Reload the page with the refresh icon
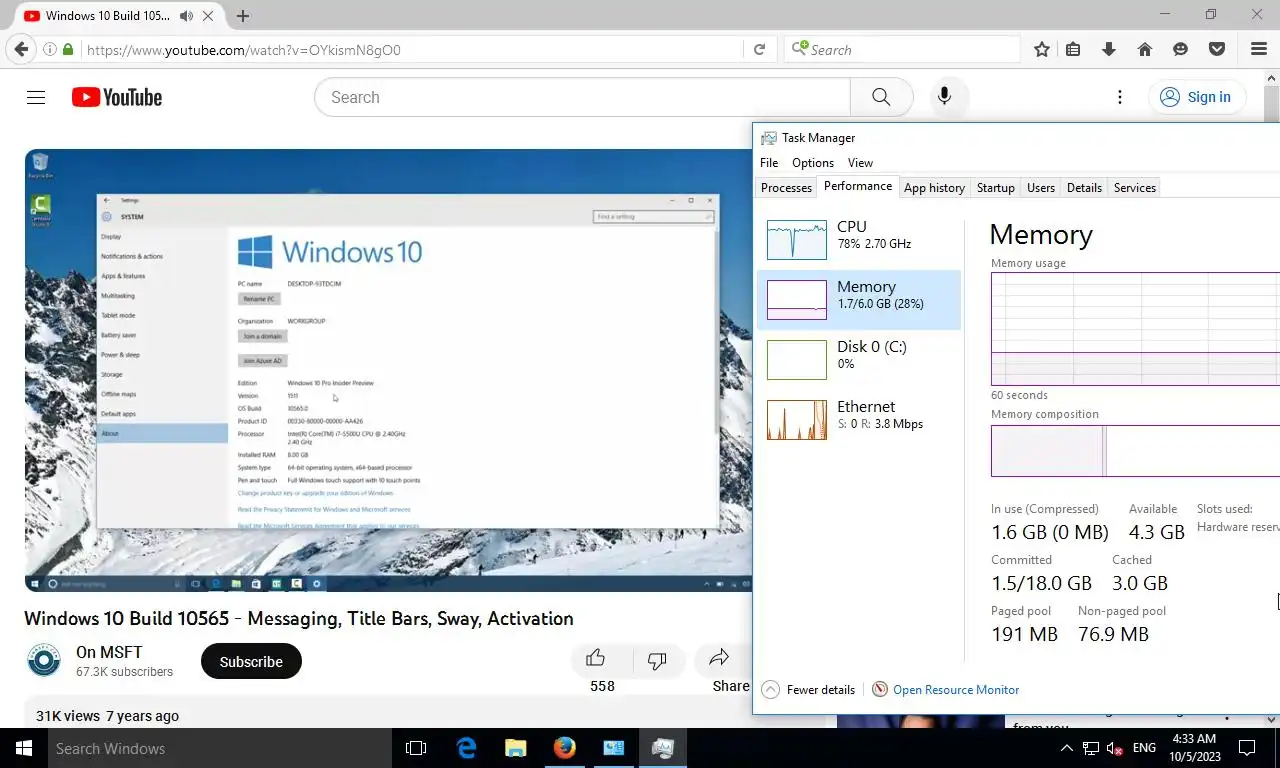The image size is (1280, 768). [759, 49]
